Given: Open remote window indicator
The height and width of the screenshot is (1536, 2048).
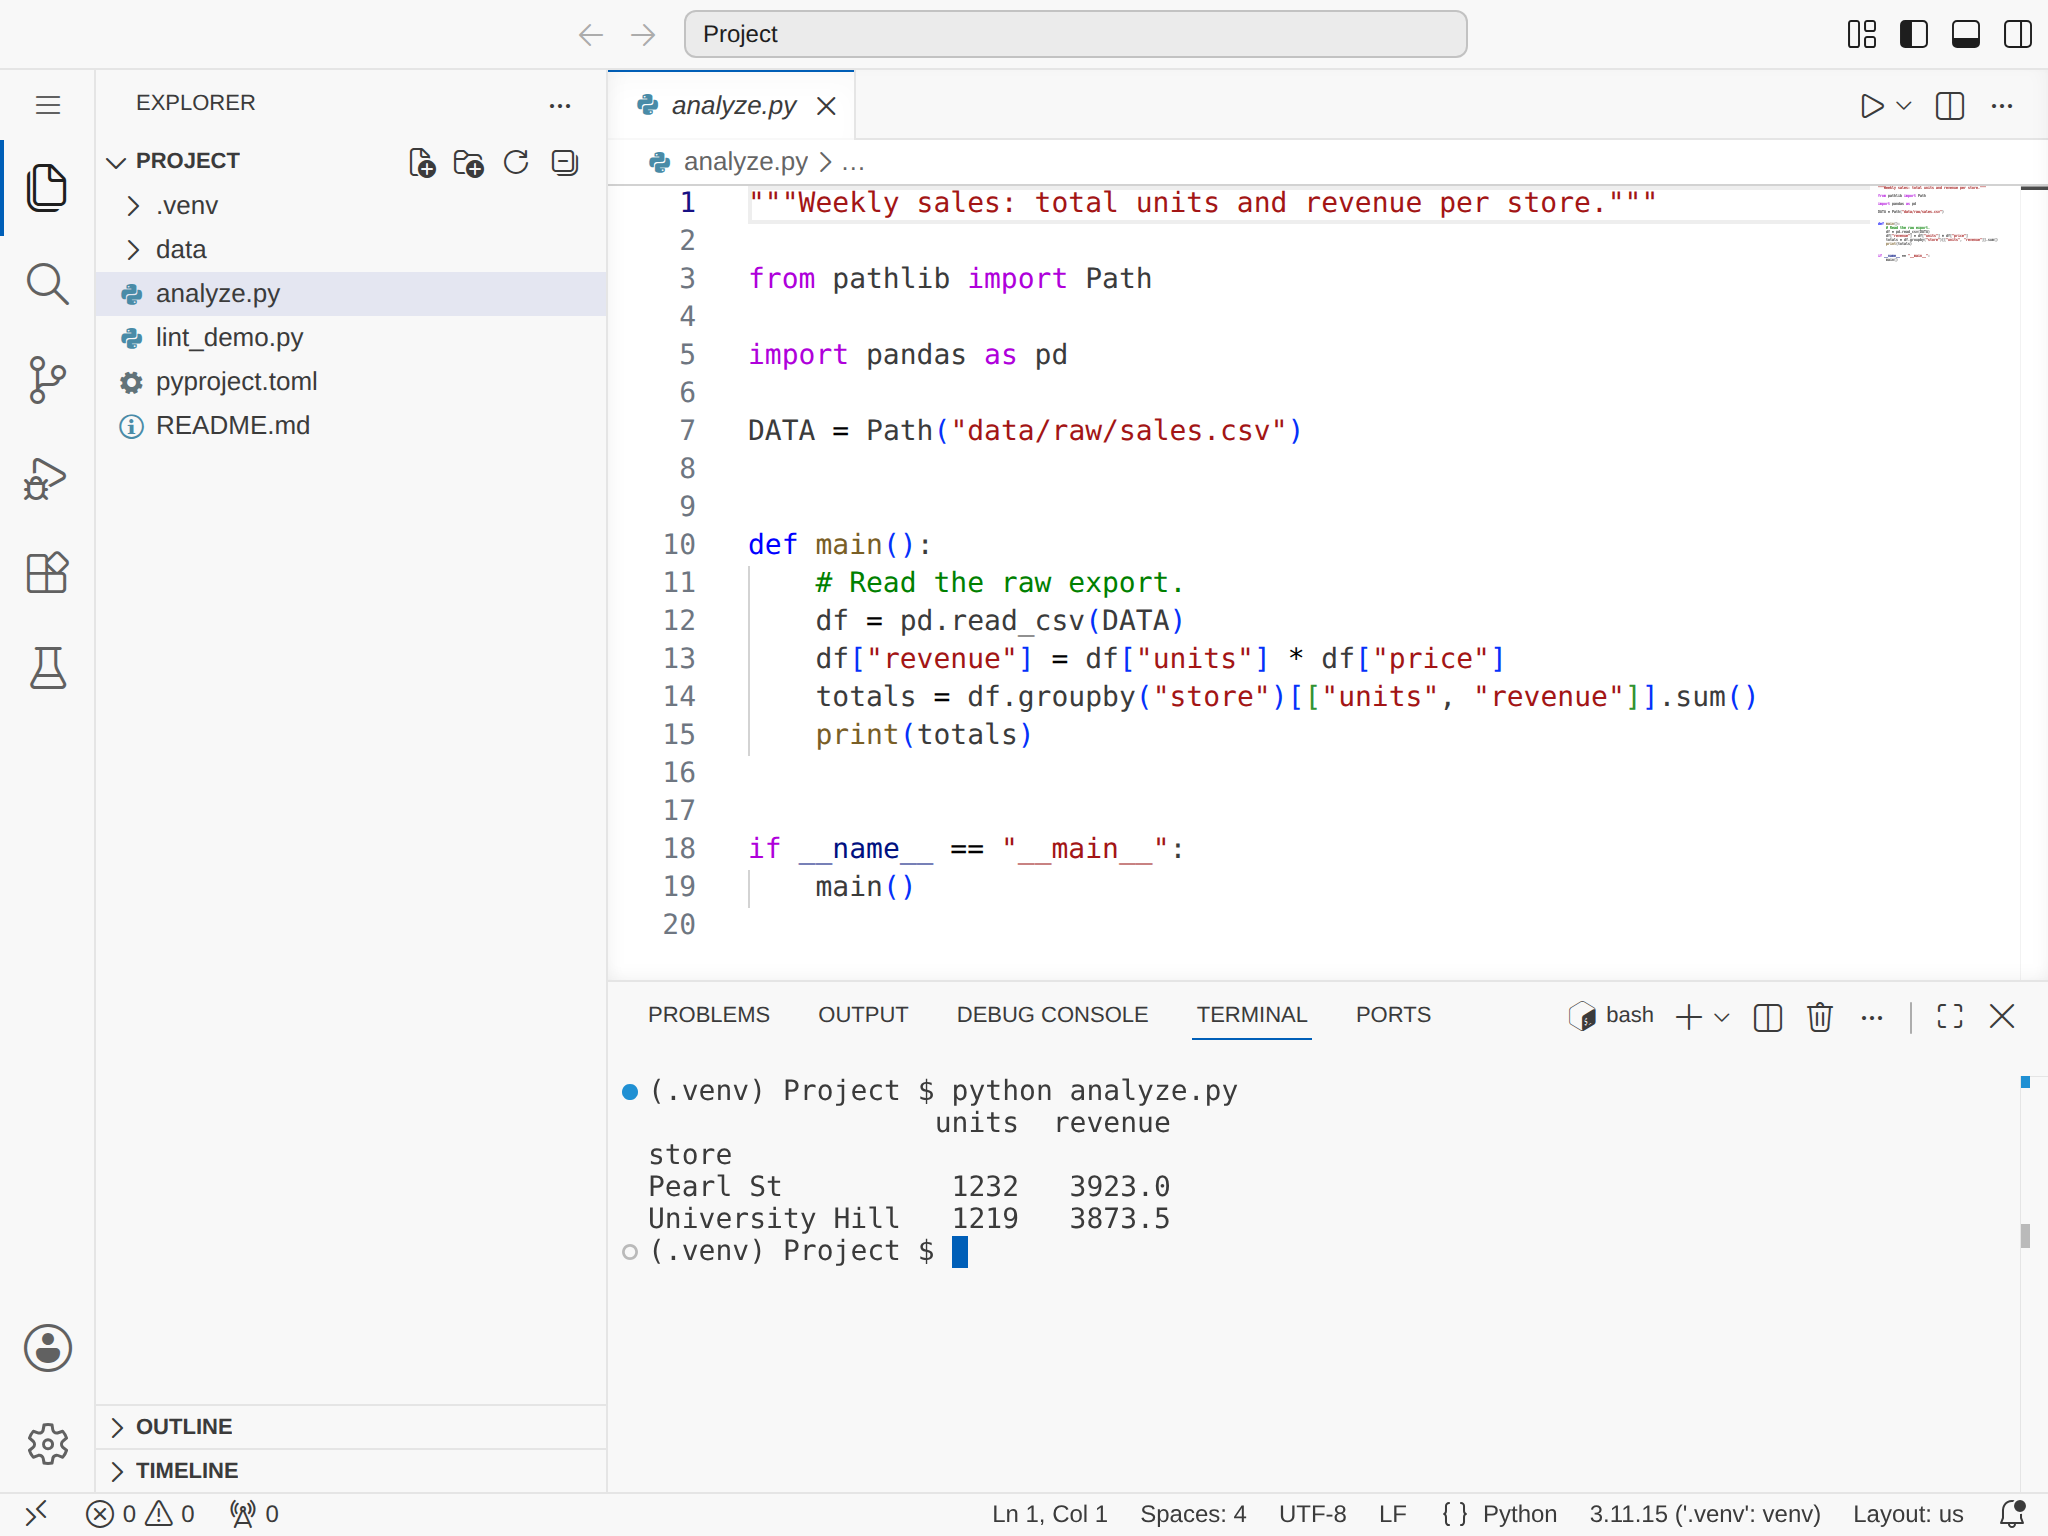Looking at the screenshot, I should click(36, 1514).
